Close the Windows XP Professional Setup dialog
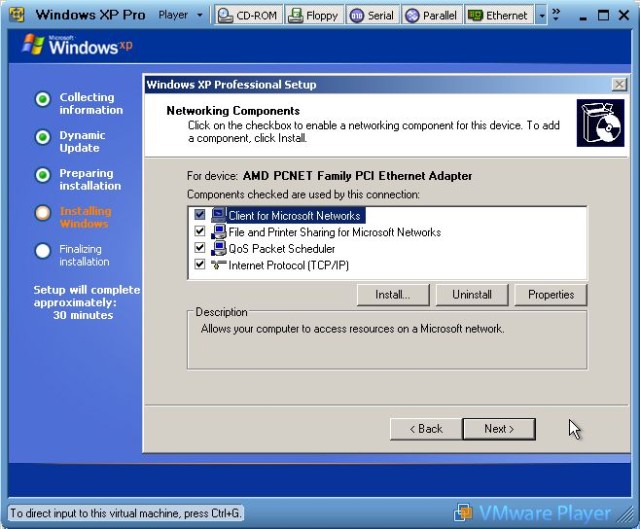The image size is (640, 529). [620, 84]
